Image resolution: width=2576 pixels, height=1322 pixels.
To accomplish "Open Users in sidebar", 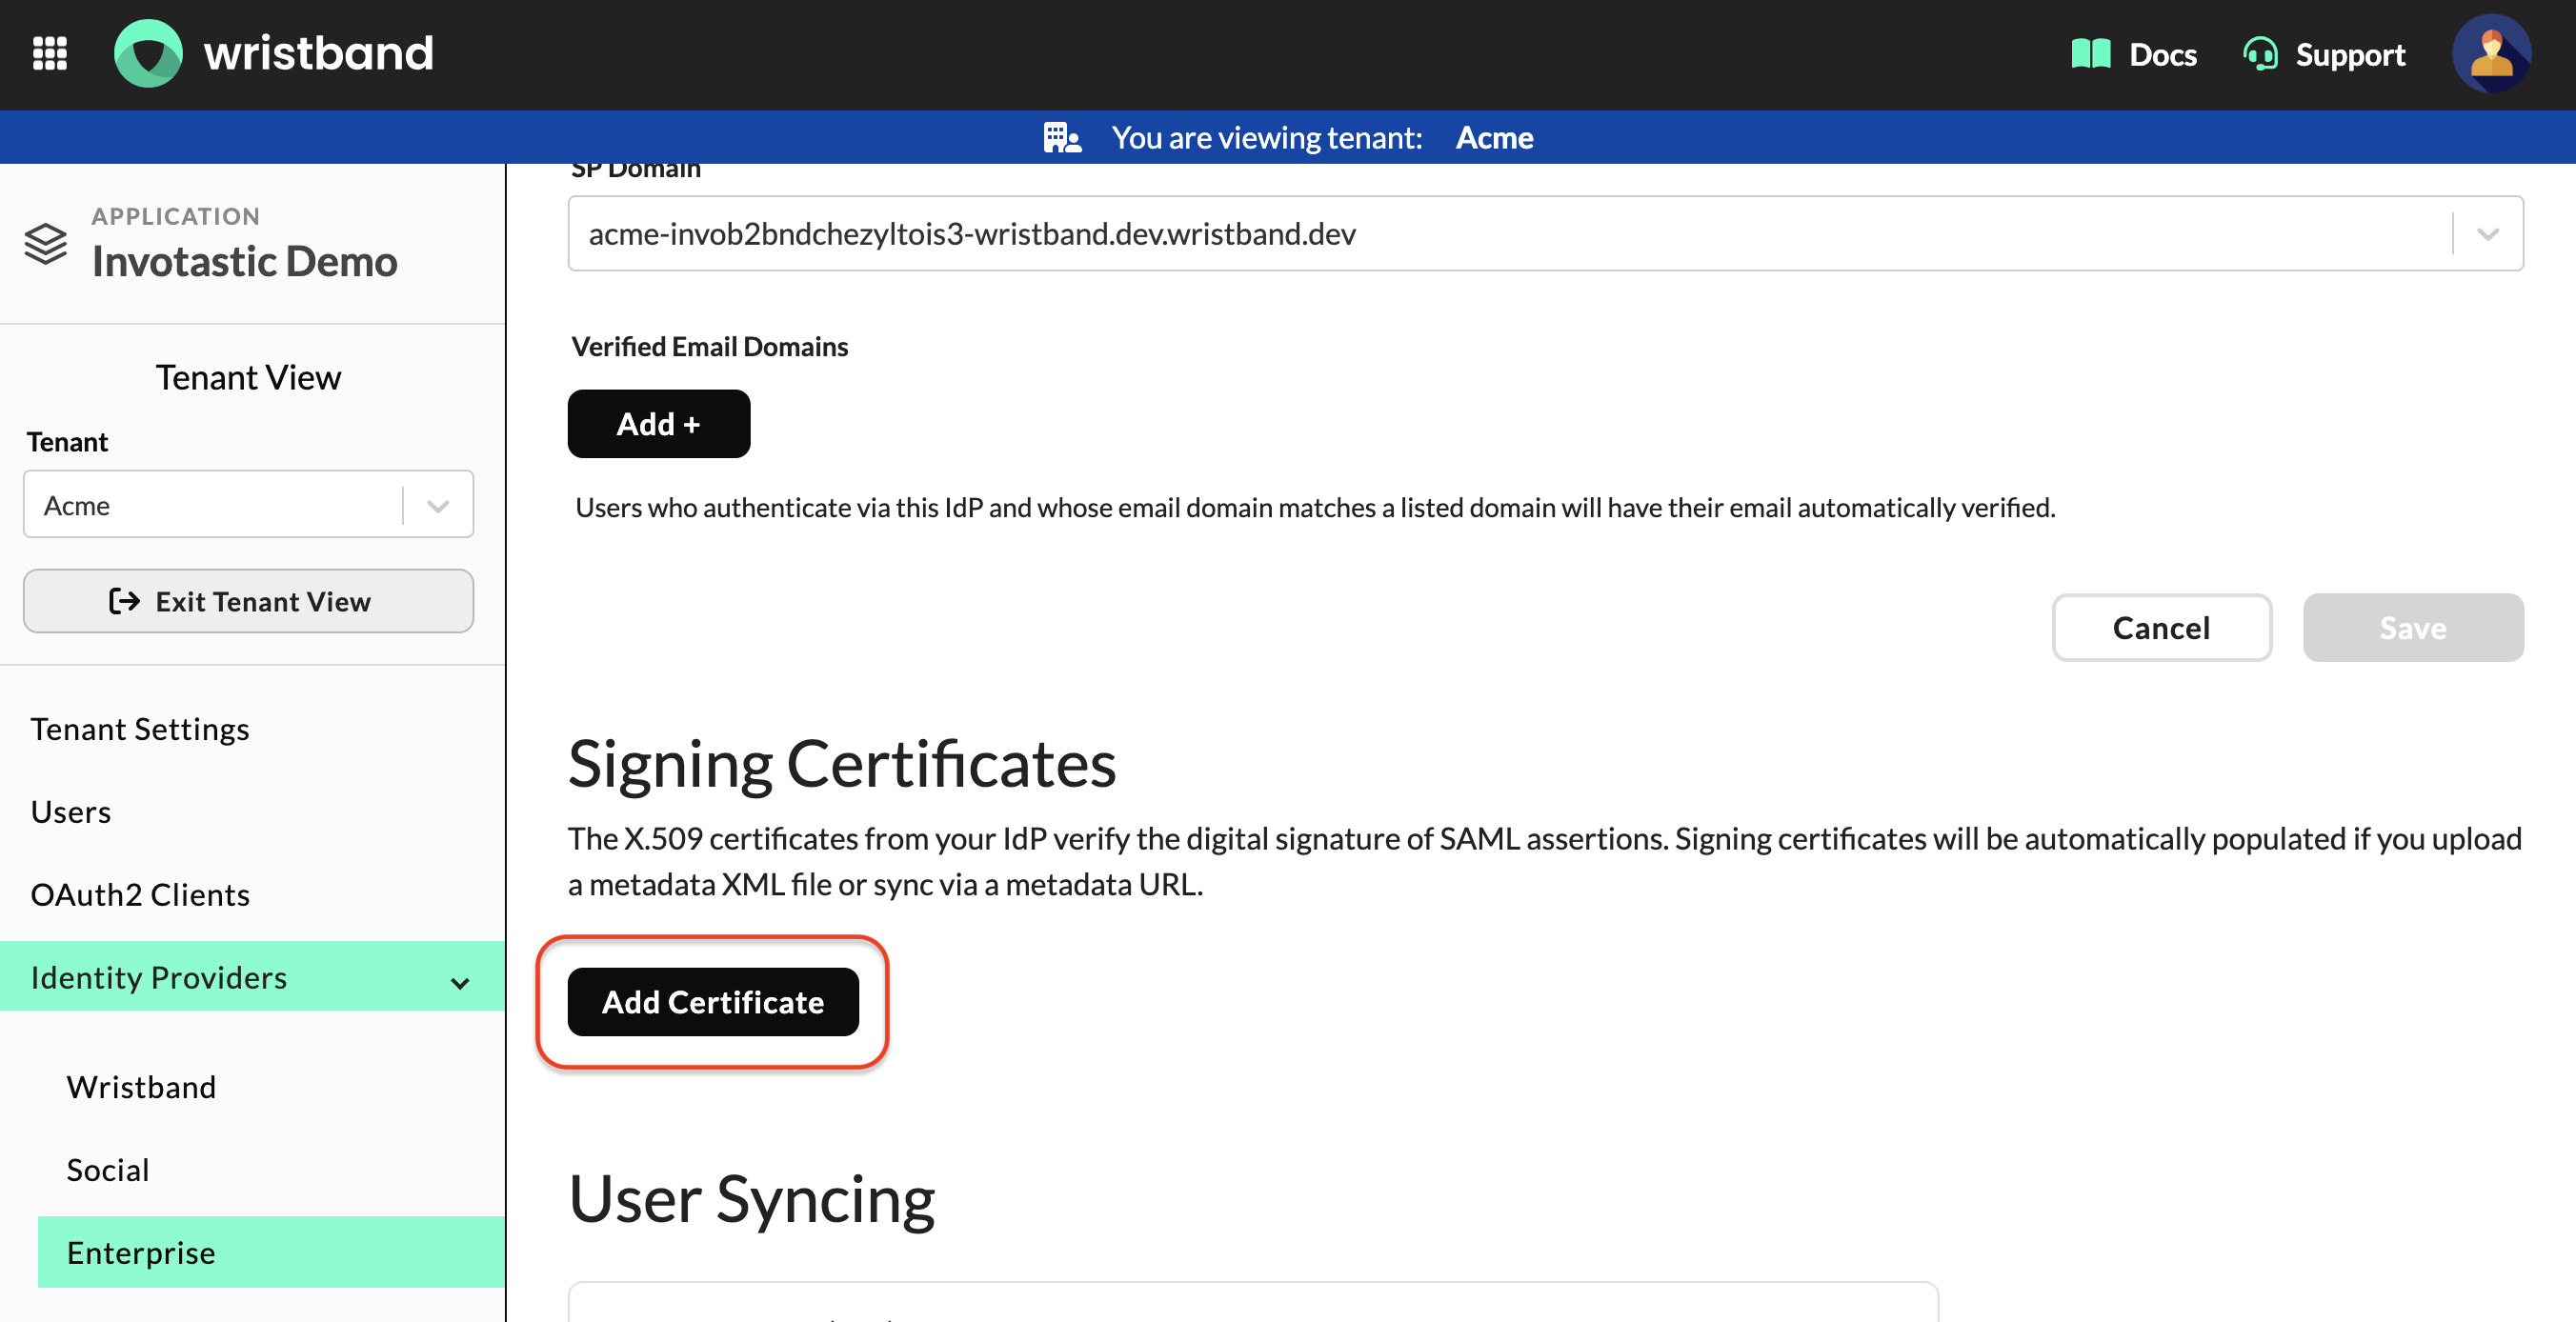I will (71, 811).
